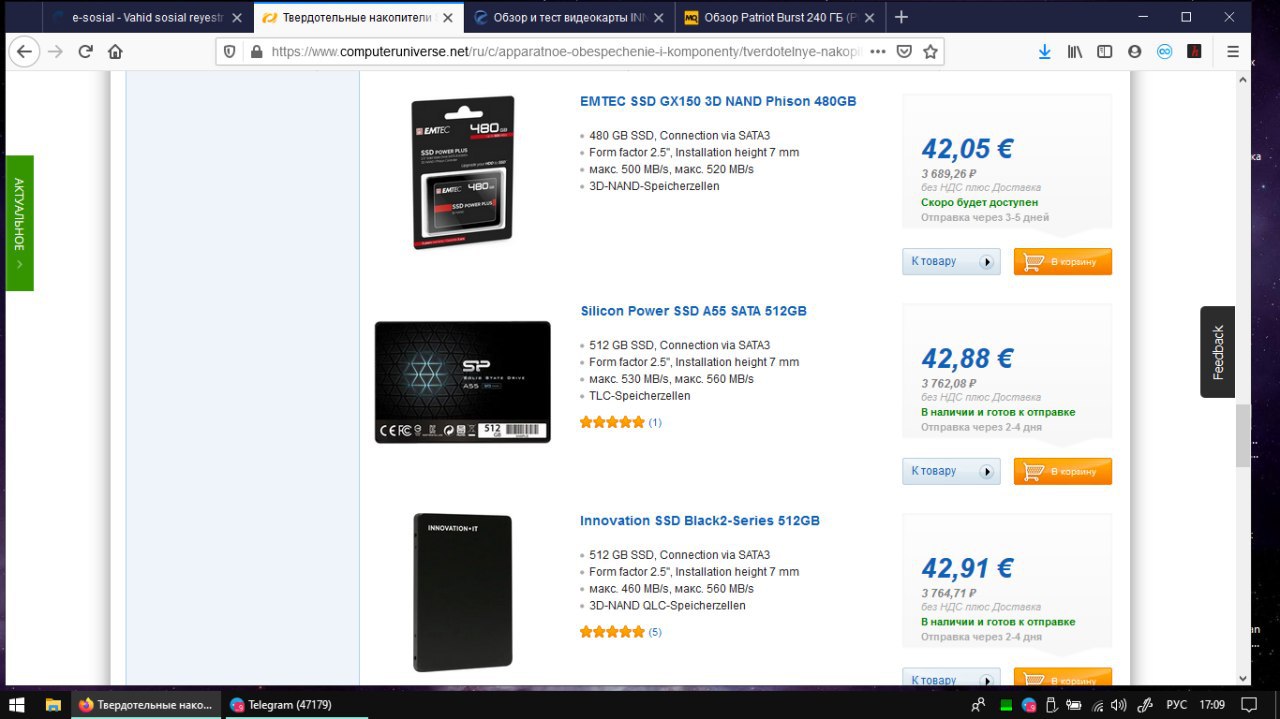Click the blue infinity extension icon

click(1164, 52)
